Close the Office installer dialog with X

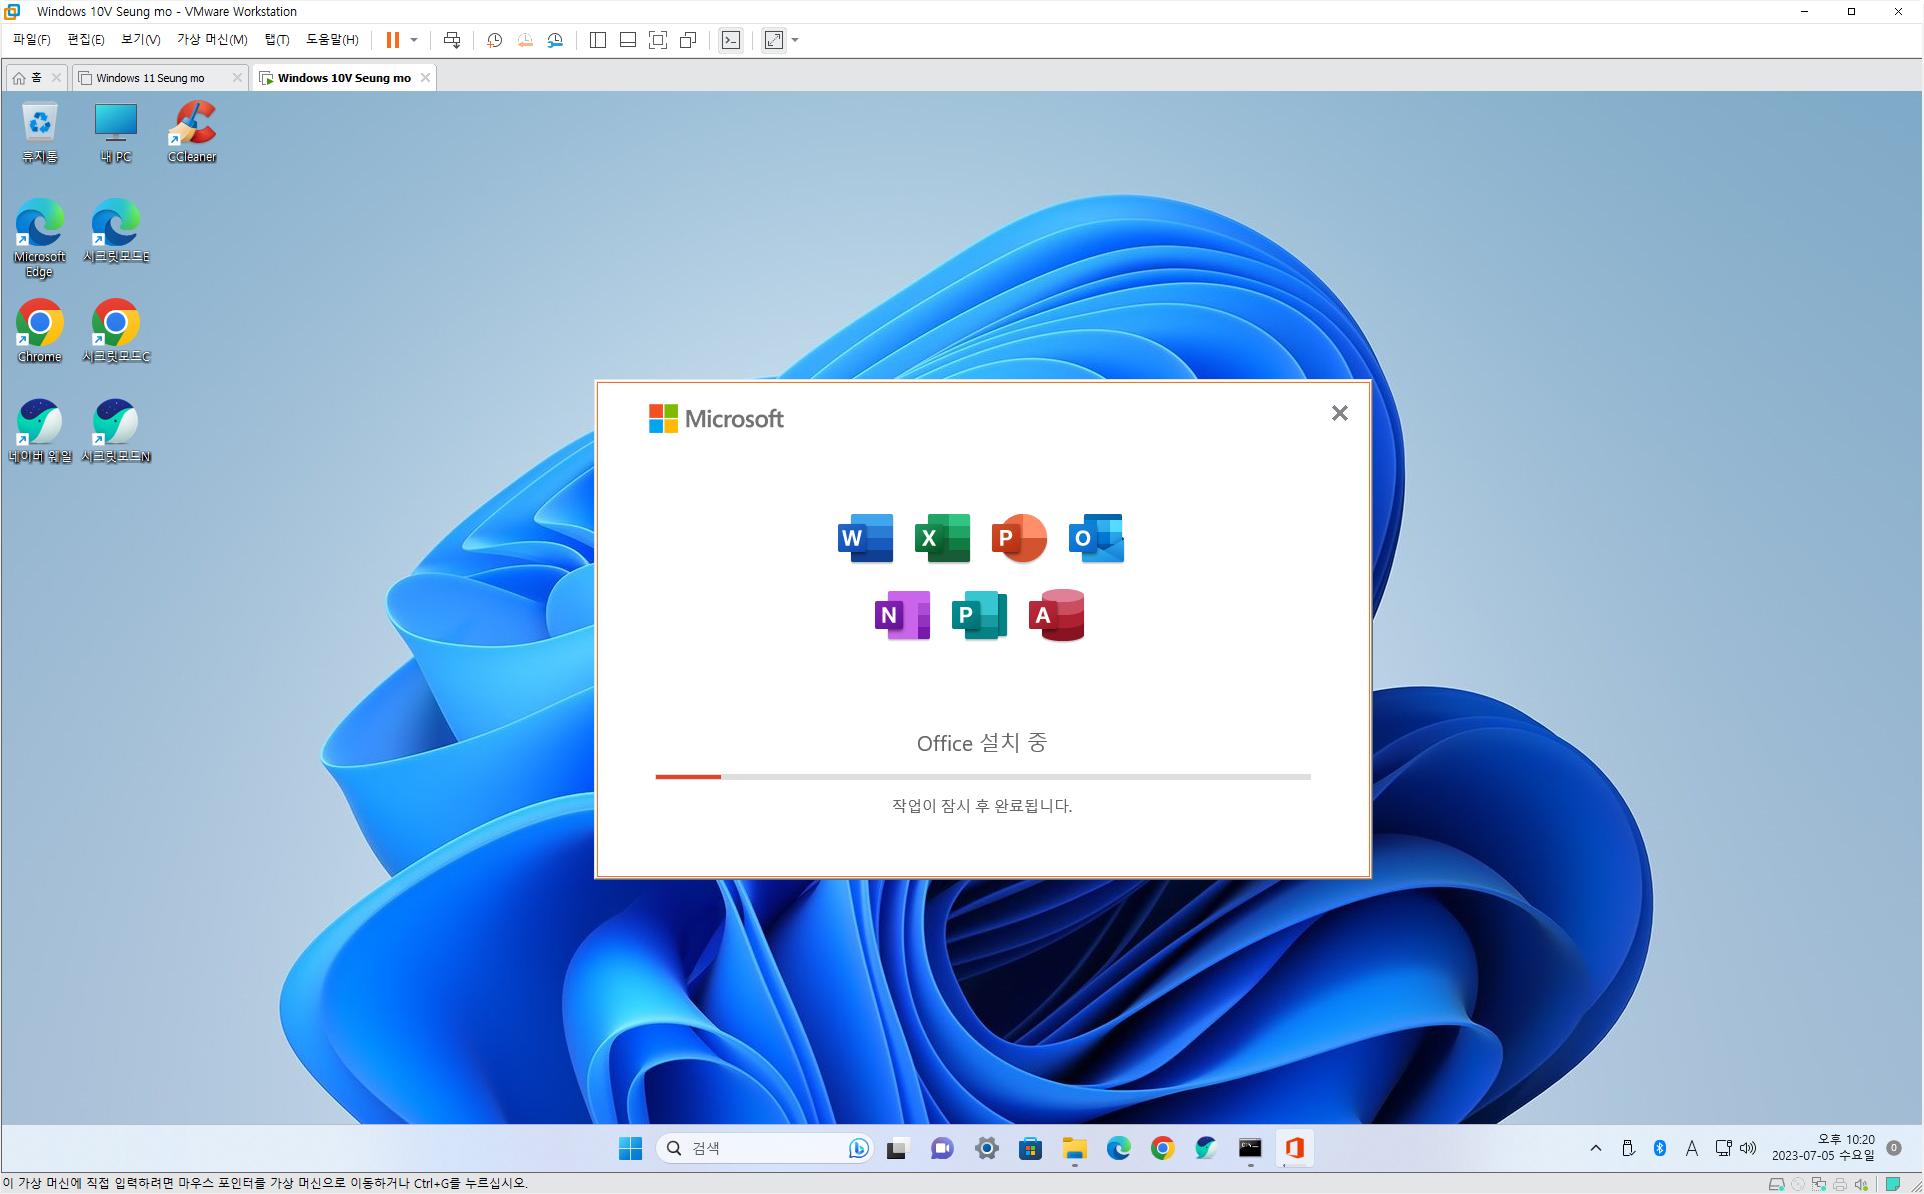click(1339, 413)
